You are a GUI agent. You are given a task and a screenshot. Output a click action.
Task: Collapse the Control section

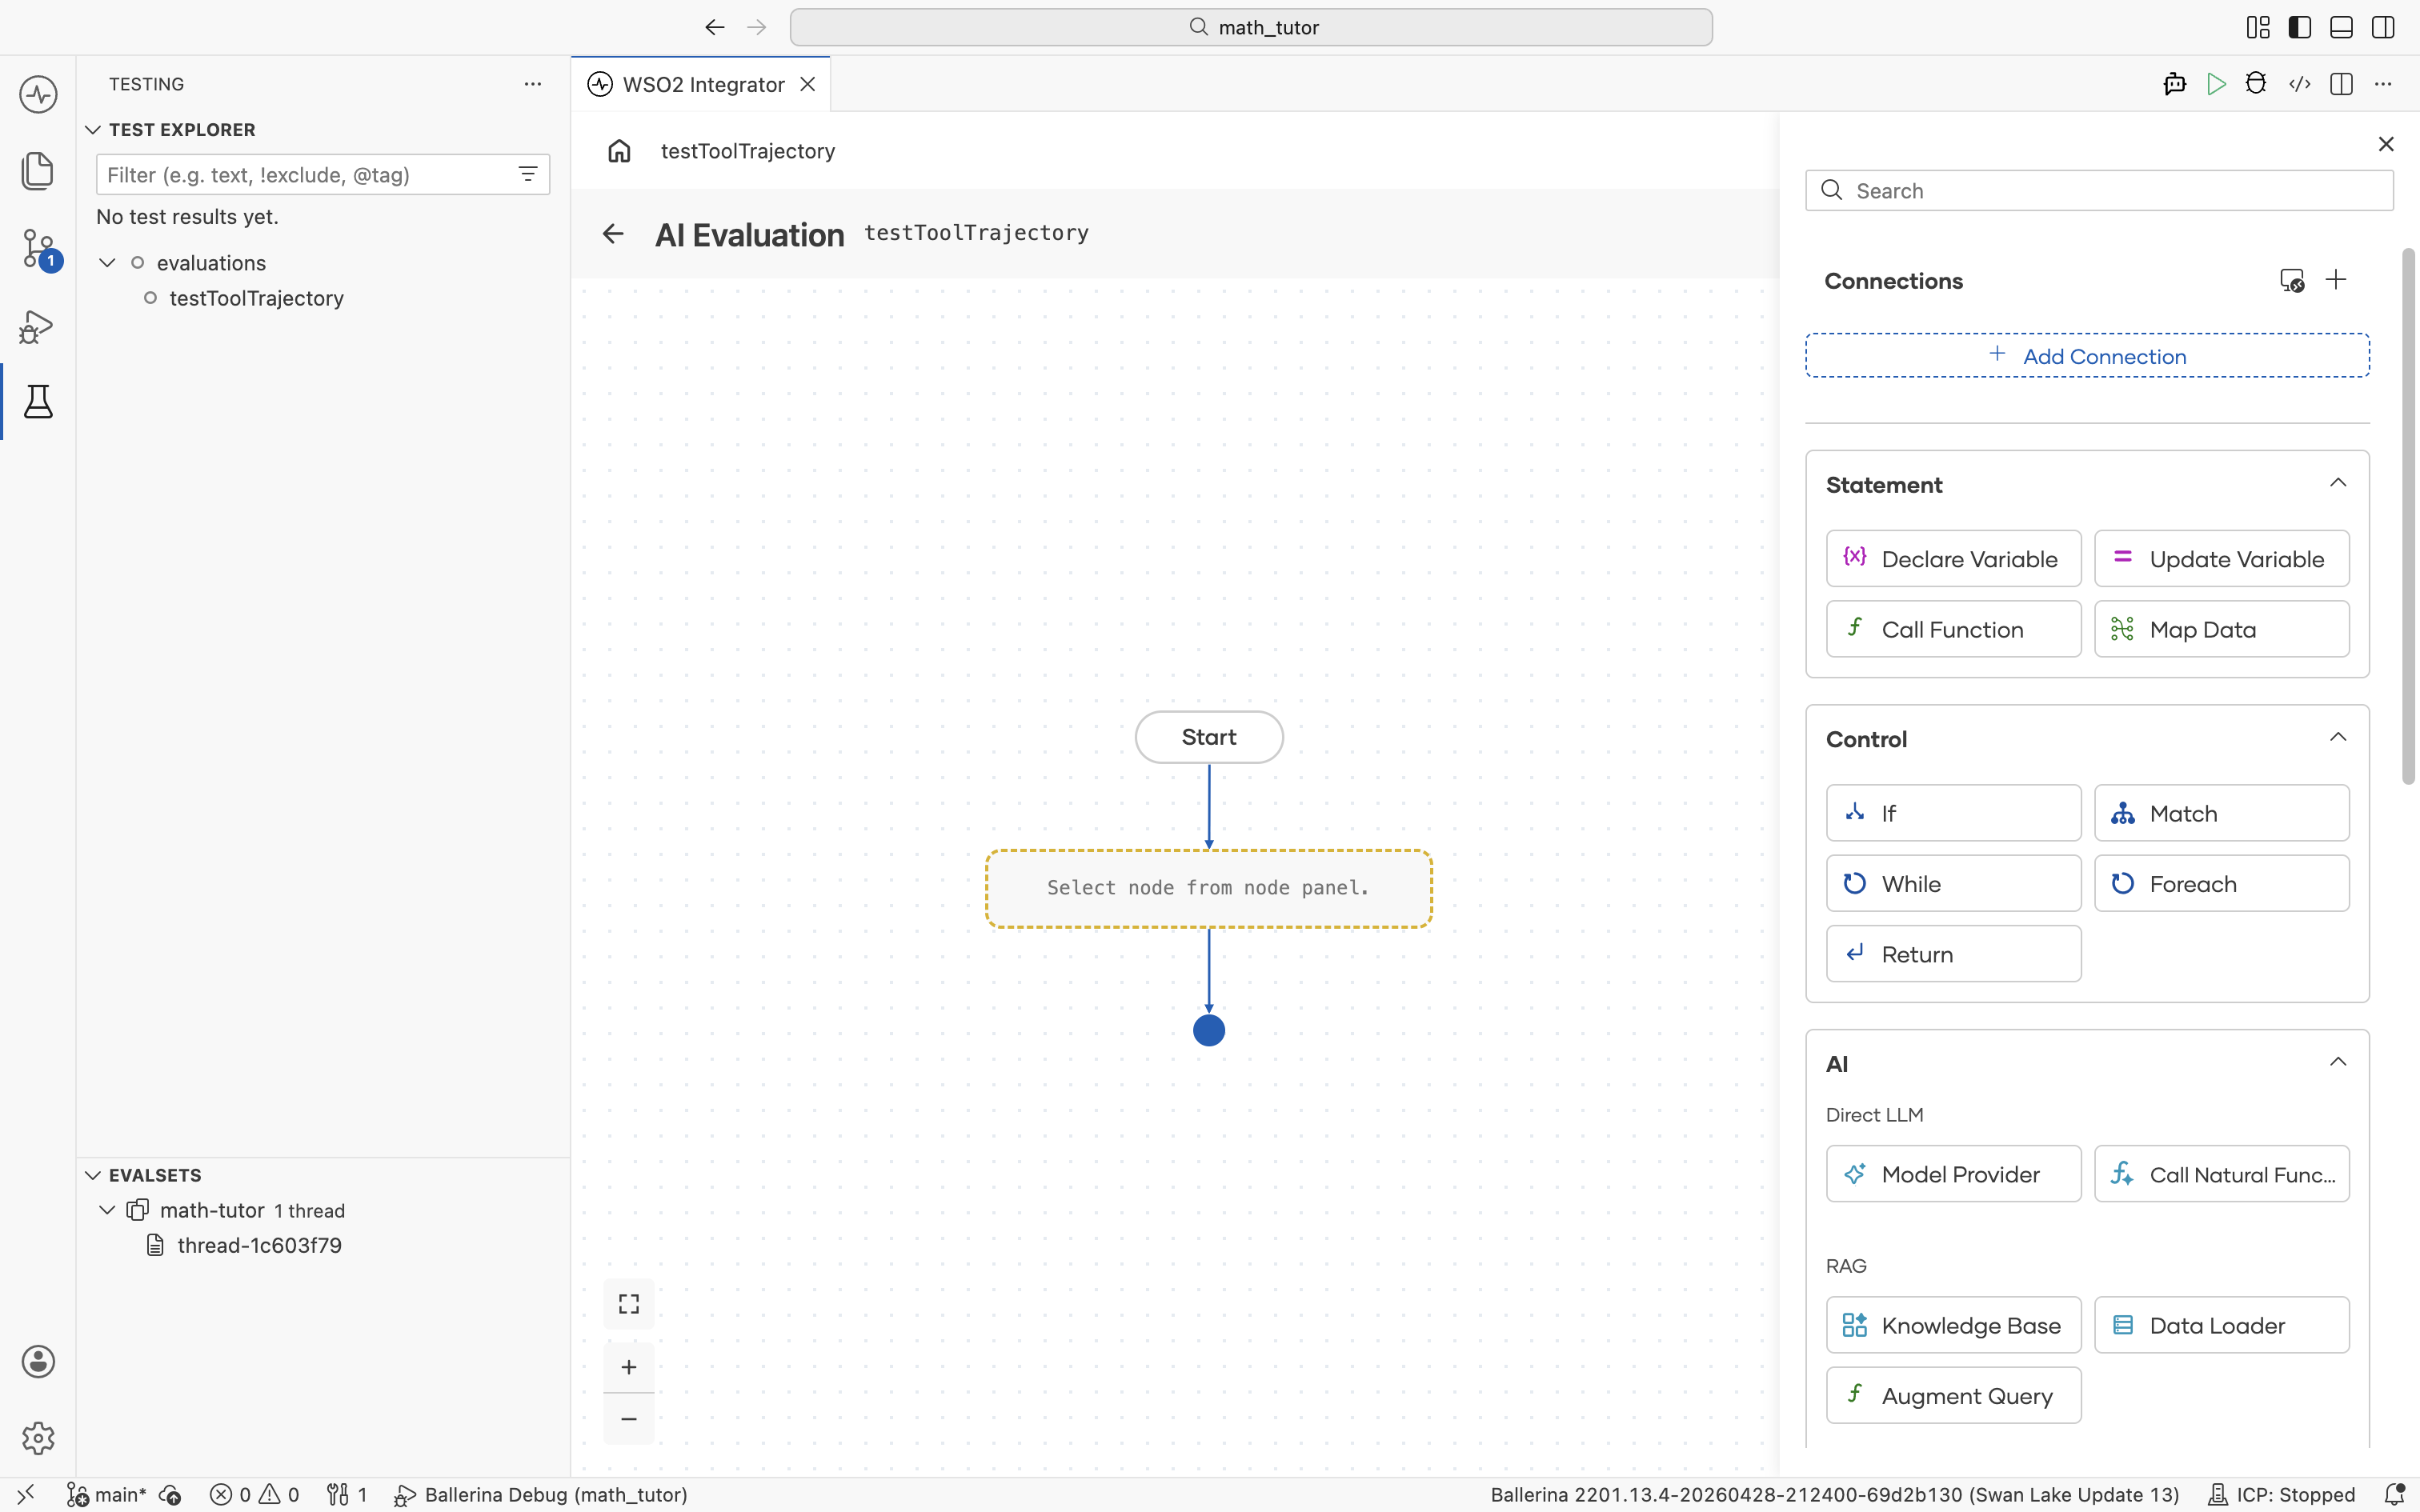click(2338, 738)
